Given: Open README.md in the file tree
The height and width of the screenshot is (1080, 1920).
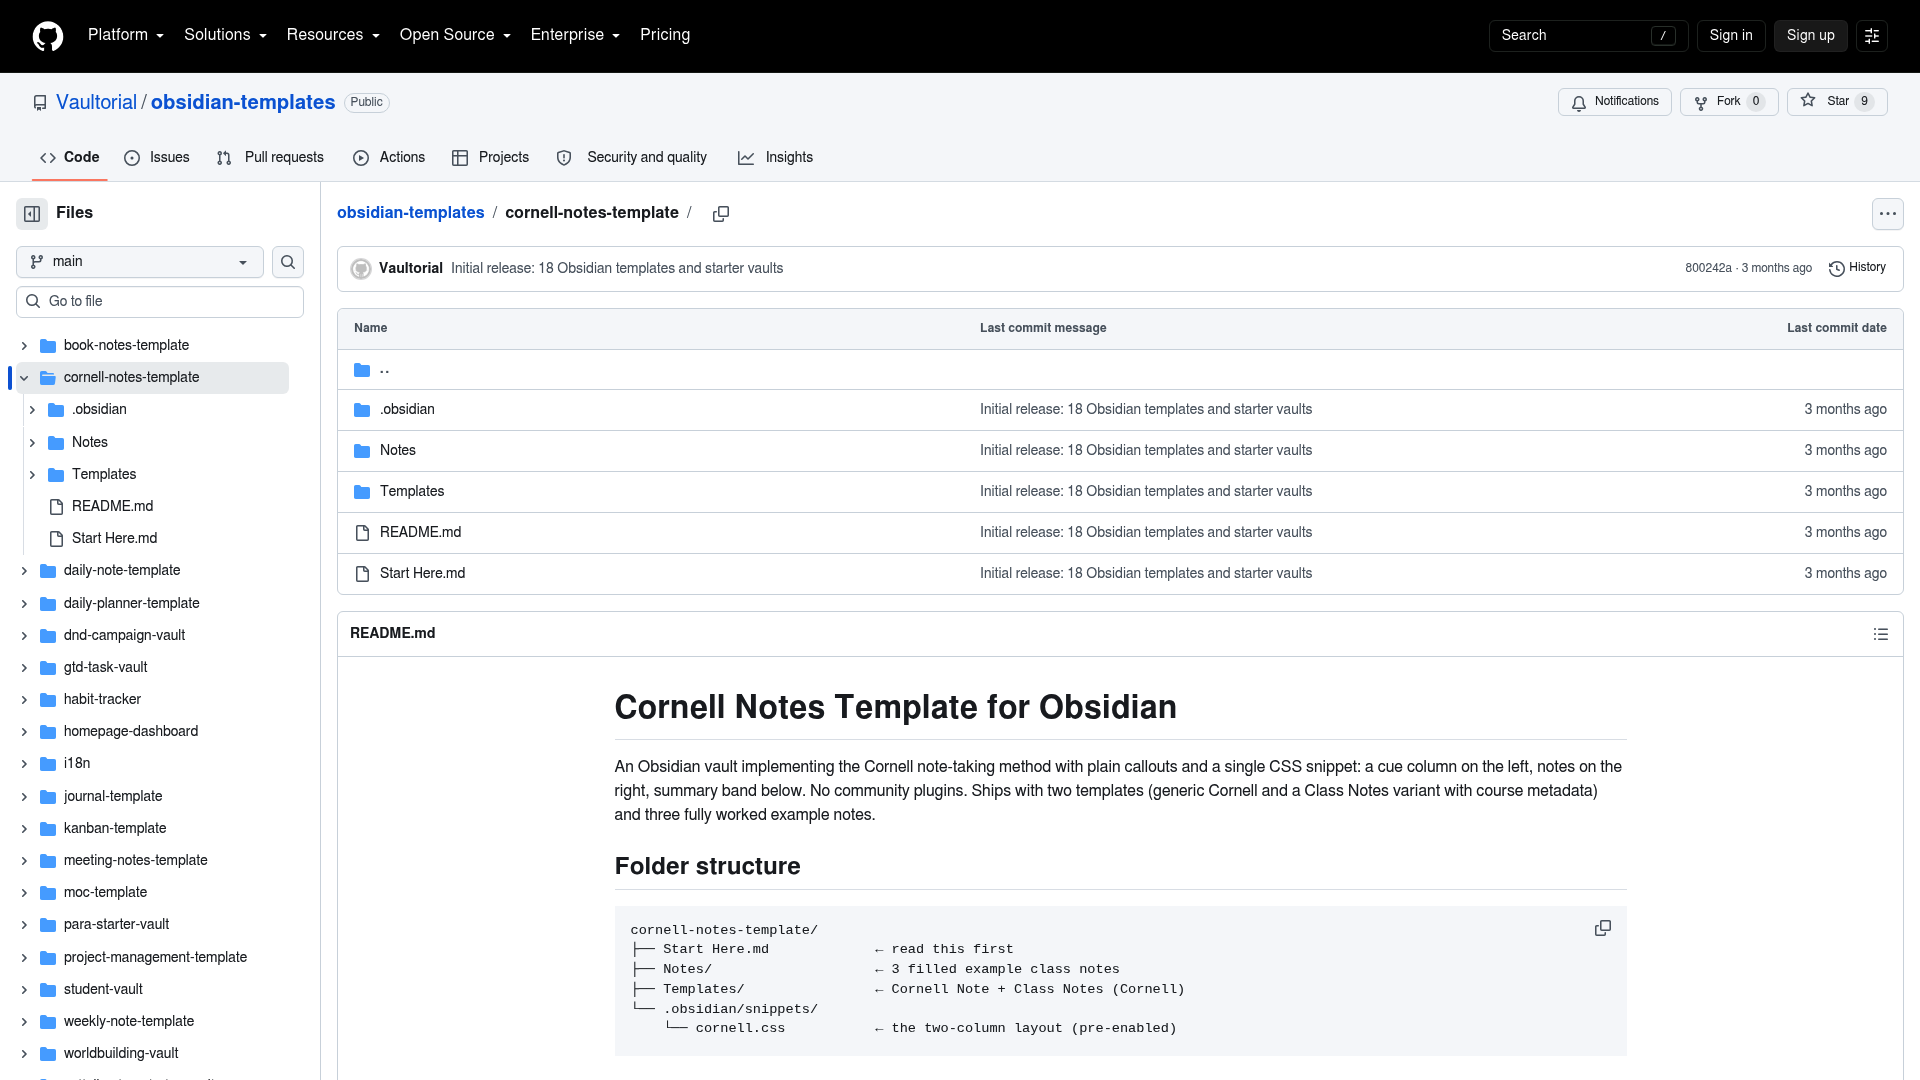Looking at the screenshot, I should coord(112,507).
